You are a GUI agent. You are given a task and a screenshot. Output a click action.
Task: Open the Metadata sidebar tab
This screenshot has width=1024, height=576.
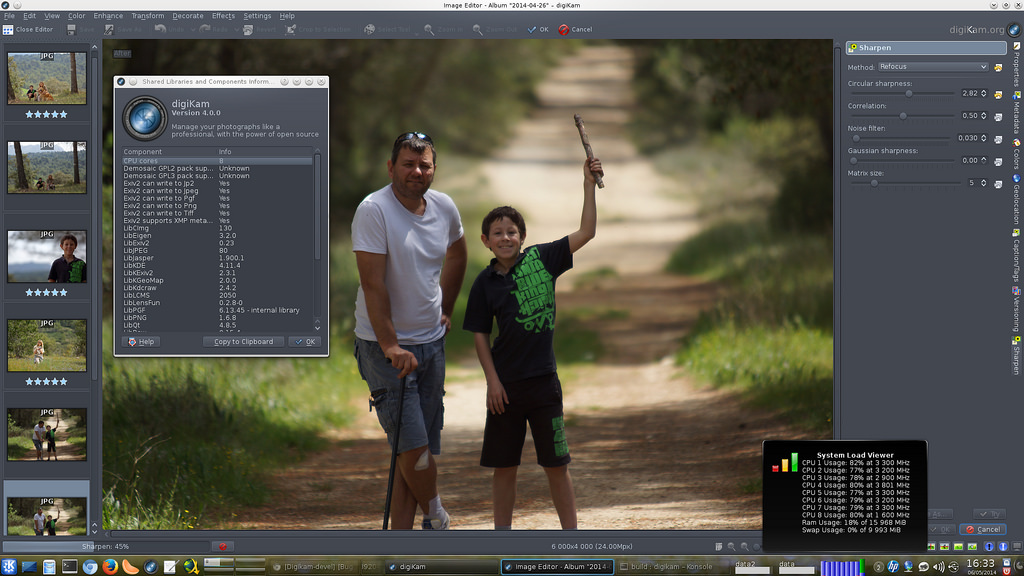pos(1017,112)
